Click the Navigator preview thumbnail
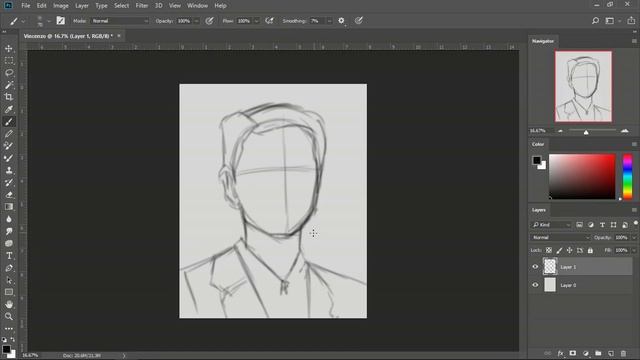Image resolution: width=640 pixels, height=360 pixels. click(583, 87)
